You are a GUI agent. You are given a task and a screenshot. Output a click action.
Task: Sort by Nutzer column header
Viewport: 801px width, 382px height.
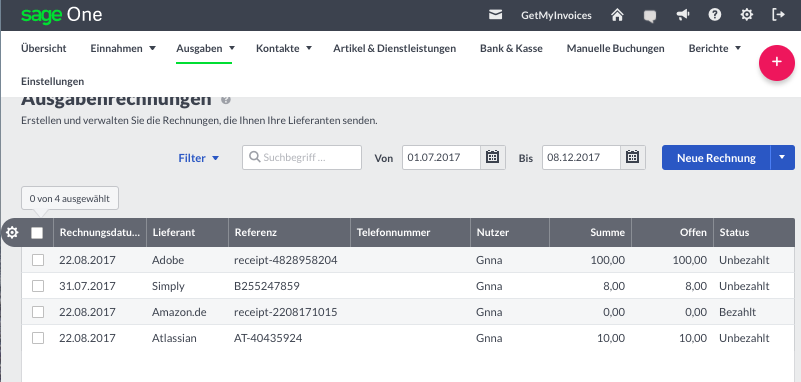pyautogui.click(x=510, y=232)
